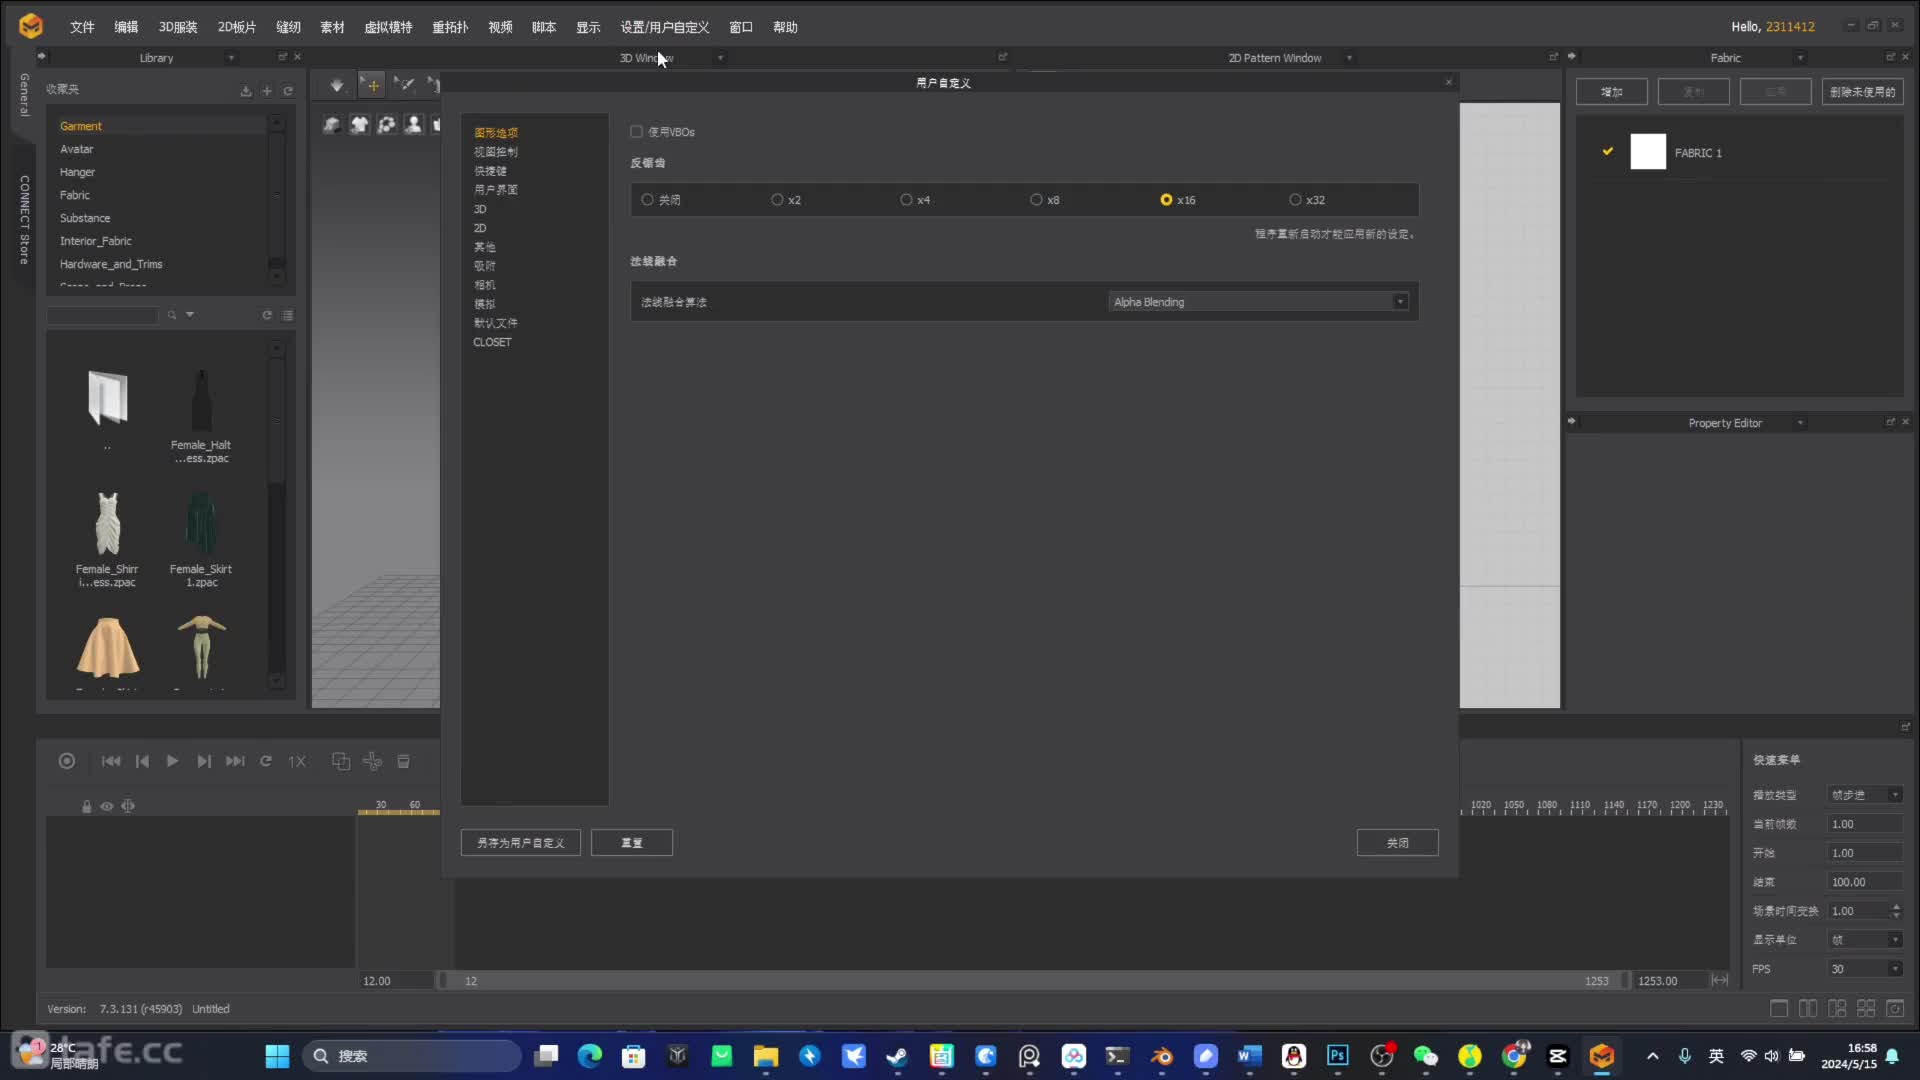
Task: Open the 虚拟模特 menu
Action: pyautogui.click(x=388, y=27)
